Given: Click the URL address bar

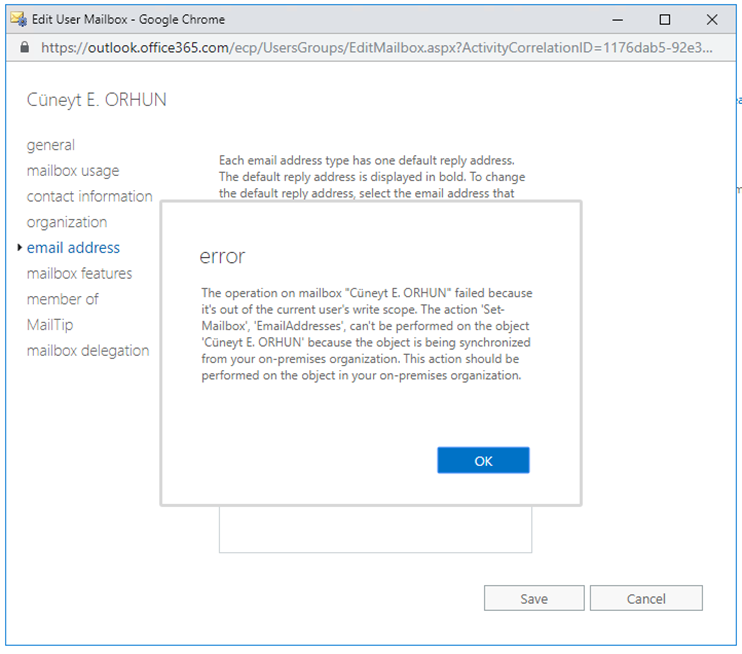Looking at the screenshot, I should (376, 47).
